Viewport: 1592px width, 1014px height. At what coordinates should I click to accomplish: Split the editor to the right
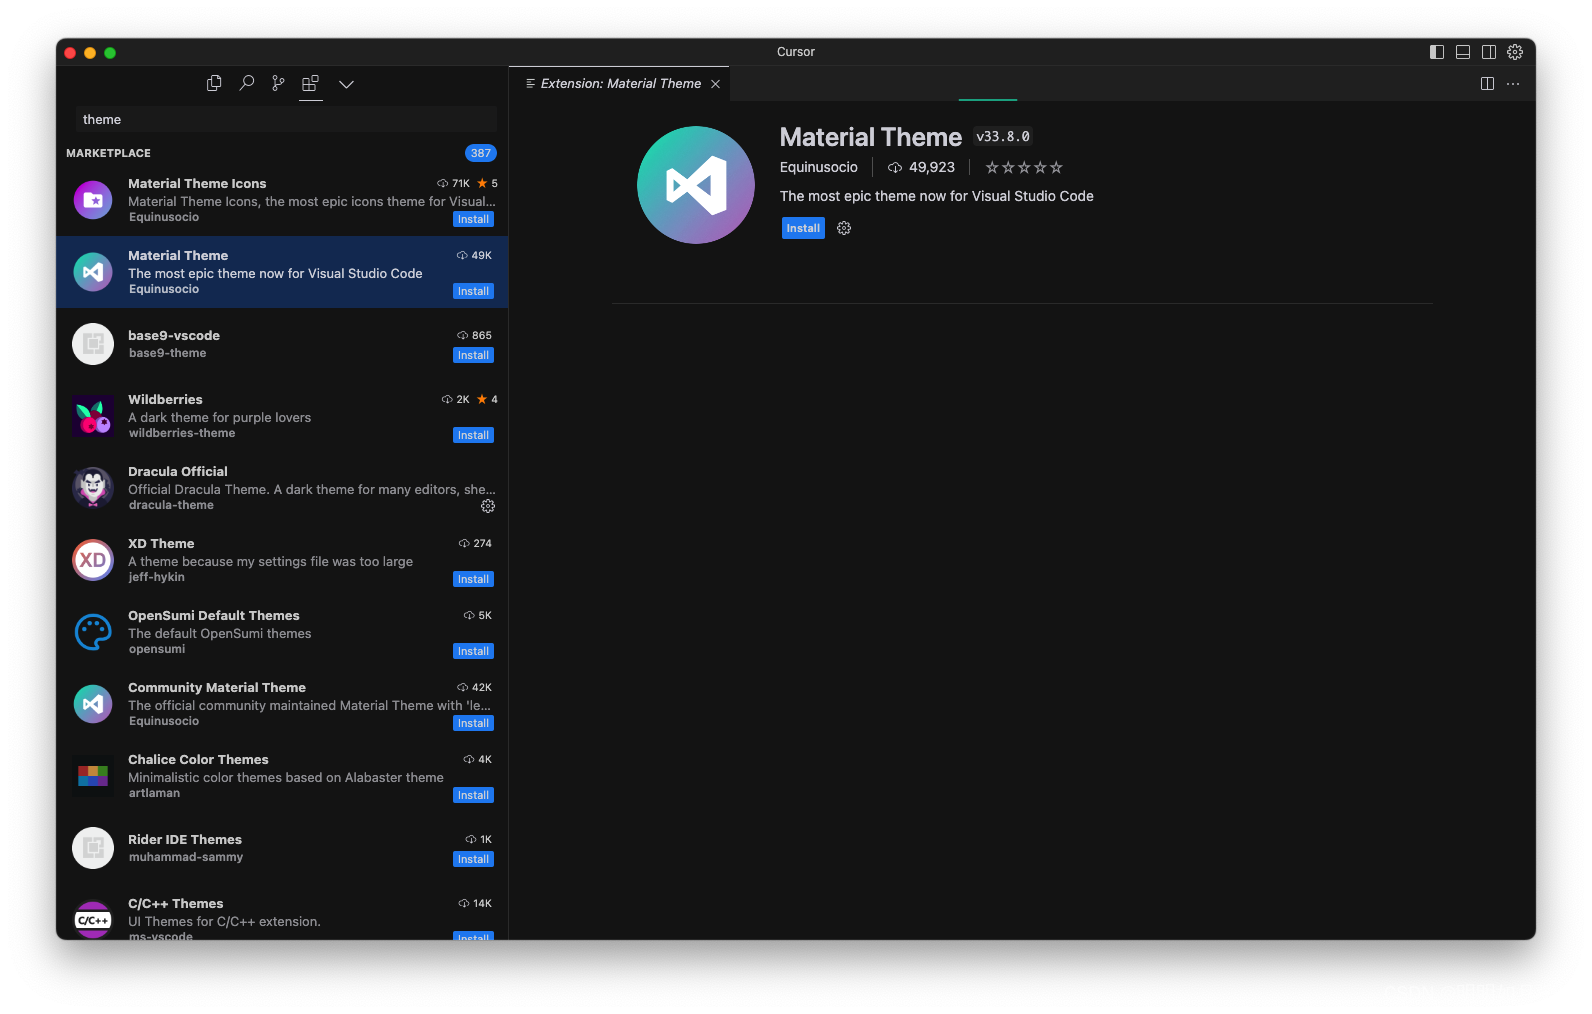pyautogui.click(x=1487, y=84)
